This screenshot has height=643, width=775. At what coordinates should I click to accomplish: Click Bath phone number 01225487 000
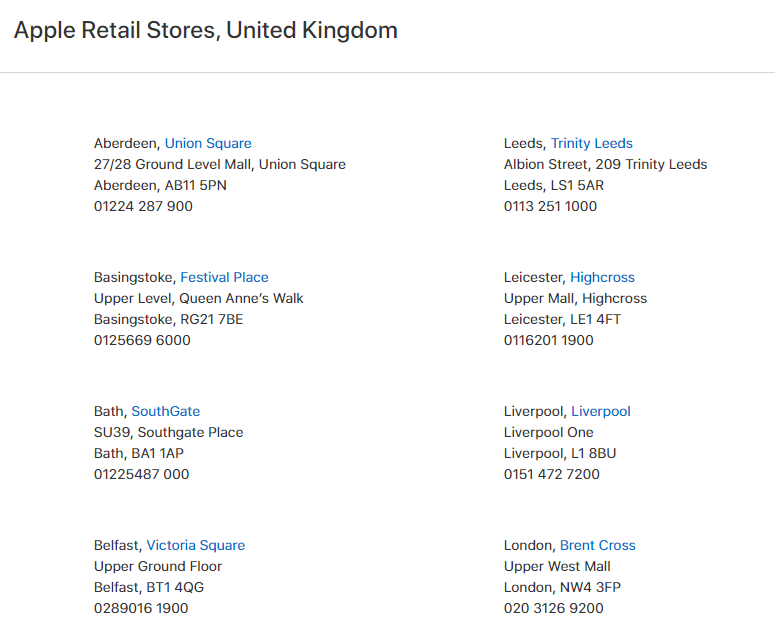pos(141,474)
